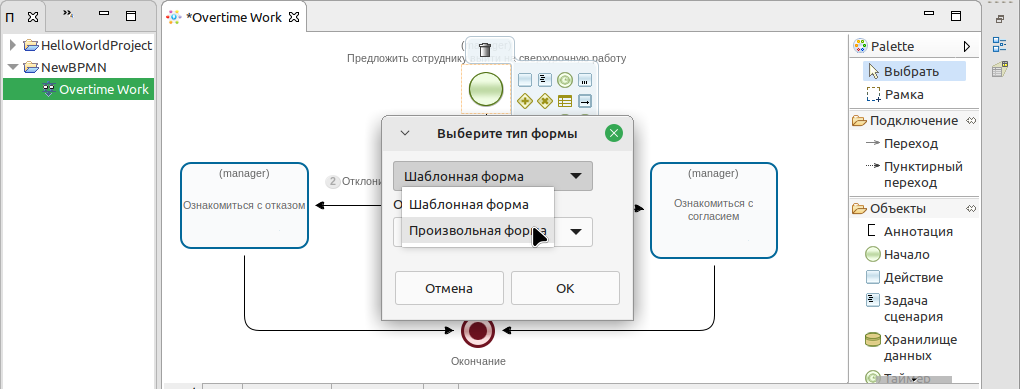Image resolution: width=1020 pixels, height=389 pixels.
Task: Maximize the left explorer panel
Action: click(x=131, y=16)
